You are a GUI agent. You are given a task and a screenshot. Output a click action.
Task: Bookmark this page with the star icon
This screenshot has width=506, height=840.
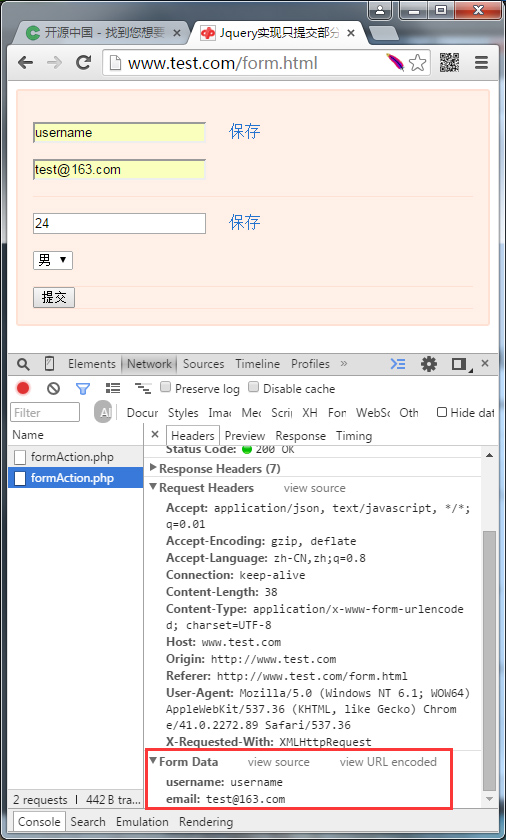point(417,63)
